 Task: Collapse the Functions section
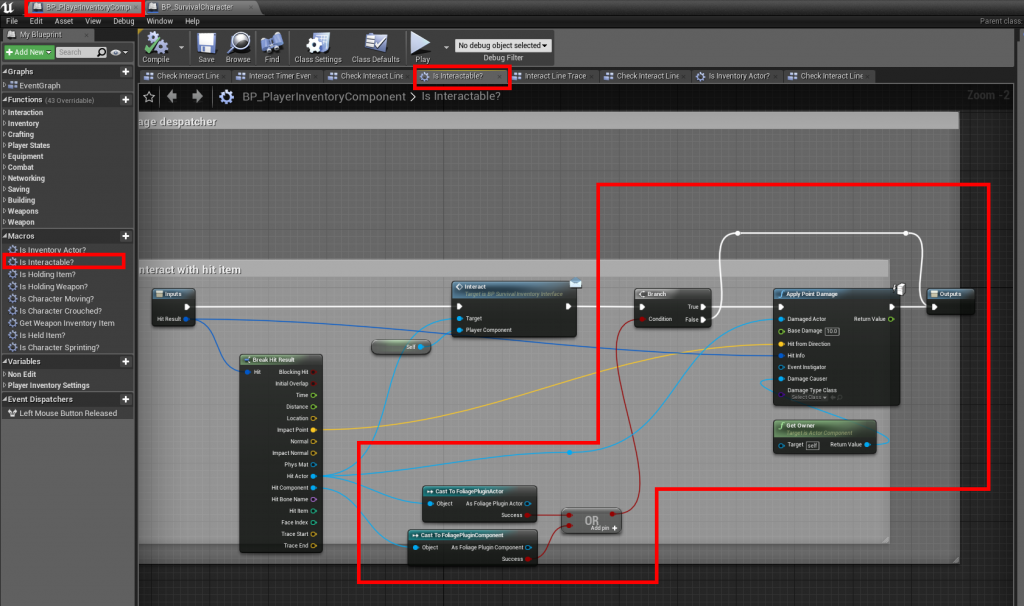[x=5, y=99]
